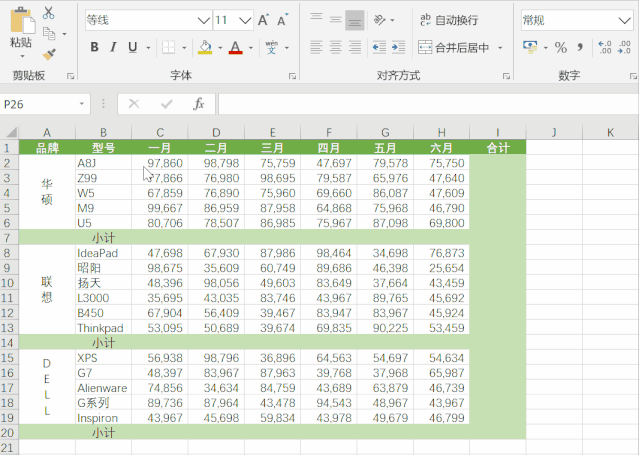This screenshot has height=455, width=639.
Task: Toggle Italic formatting
Action: tap(113, 47)
